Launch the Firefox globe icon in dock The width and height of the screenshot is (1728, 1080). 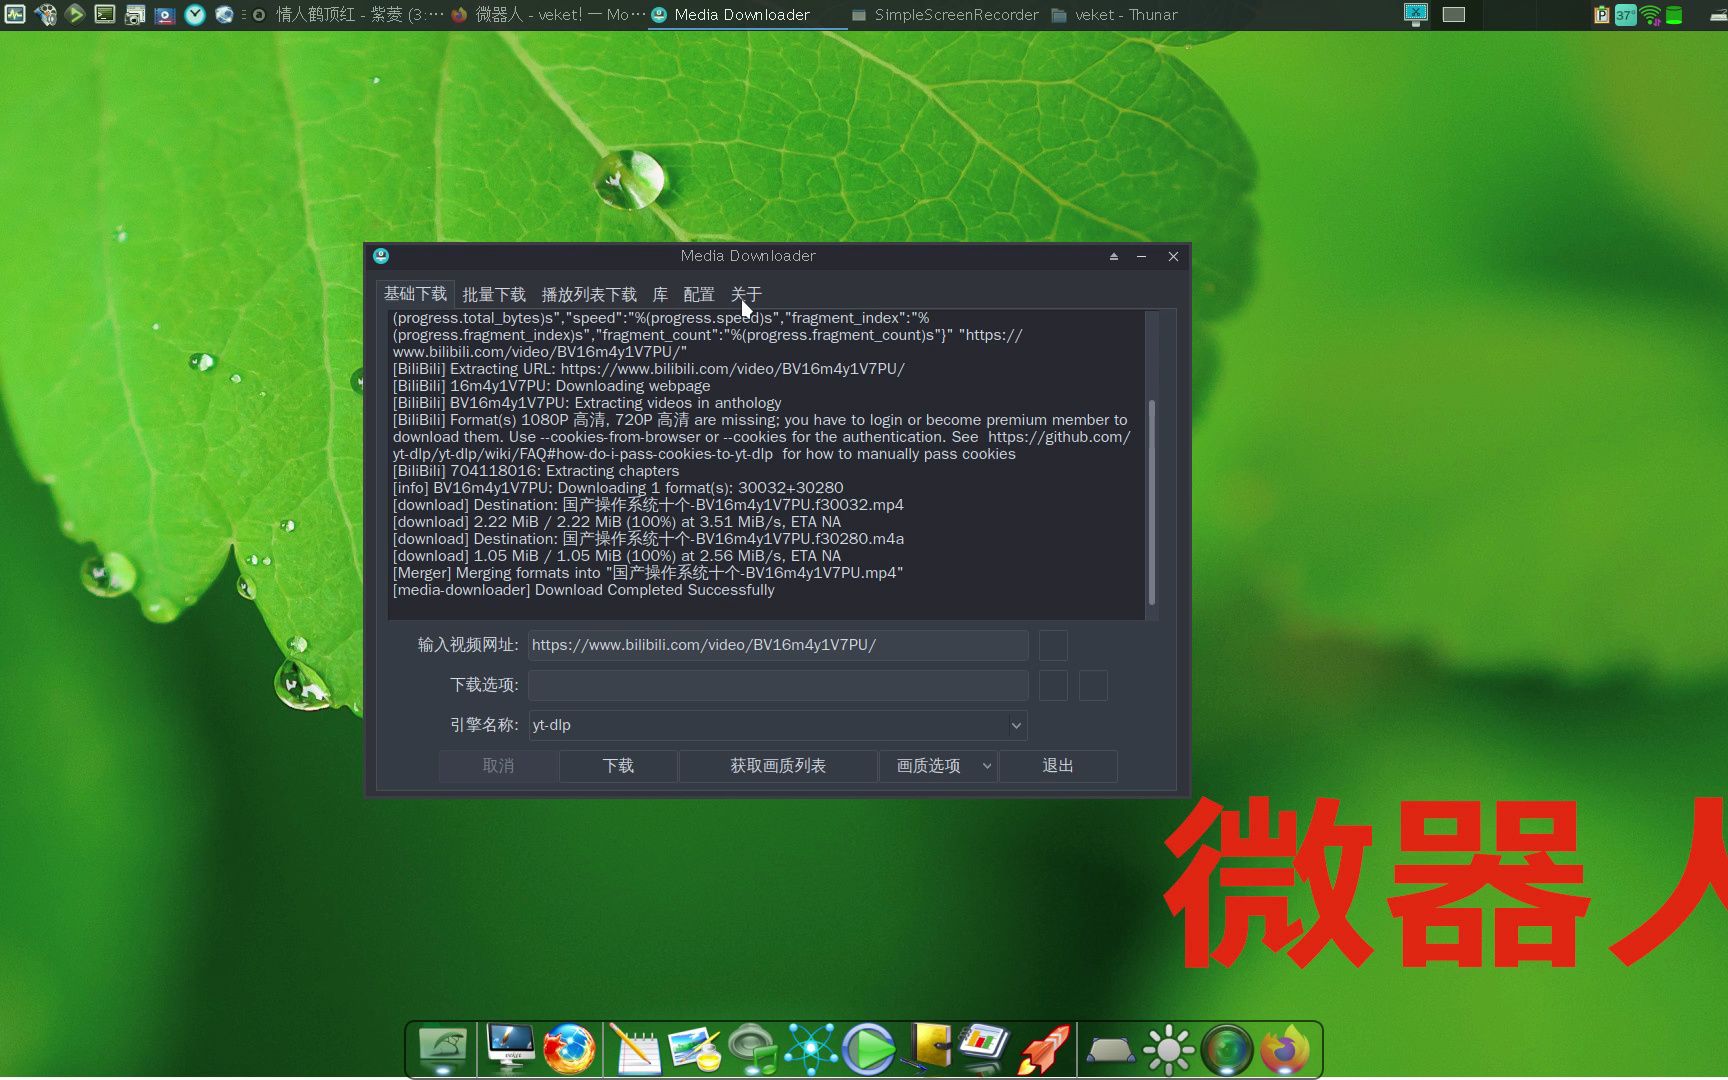click(x=569, y=1050)
